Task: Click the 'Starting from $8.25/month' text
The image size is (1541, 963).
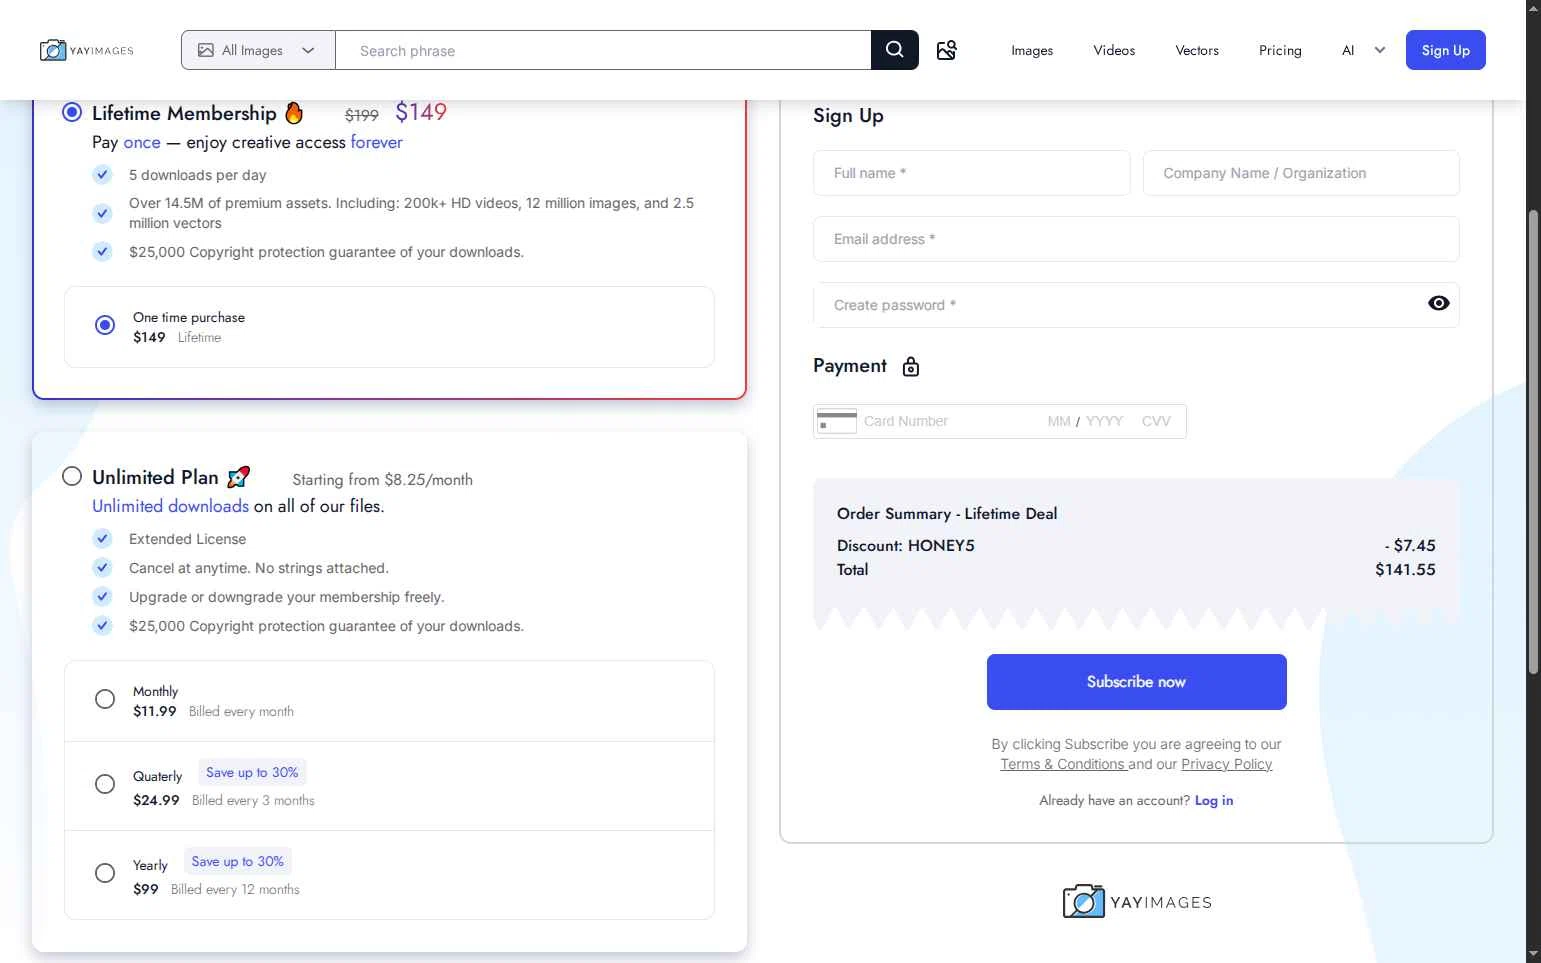Action: pyautogui.click(x=382, y=479)
